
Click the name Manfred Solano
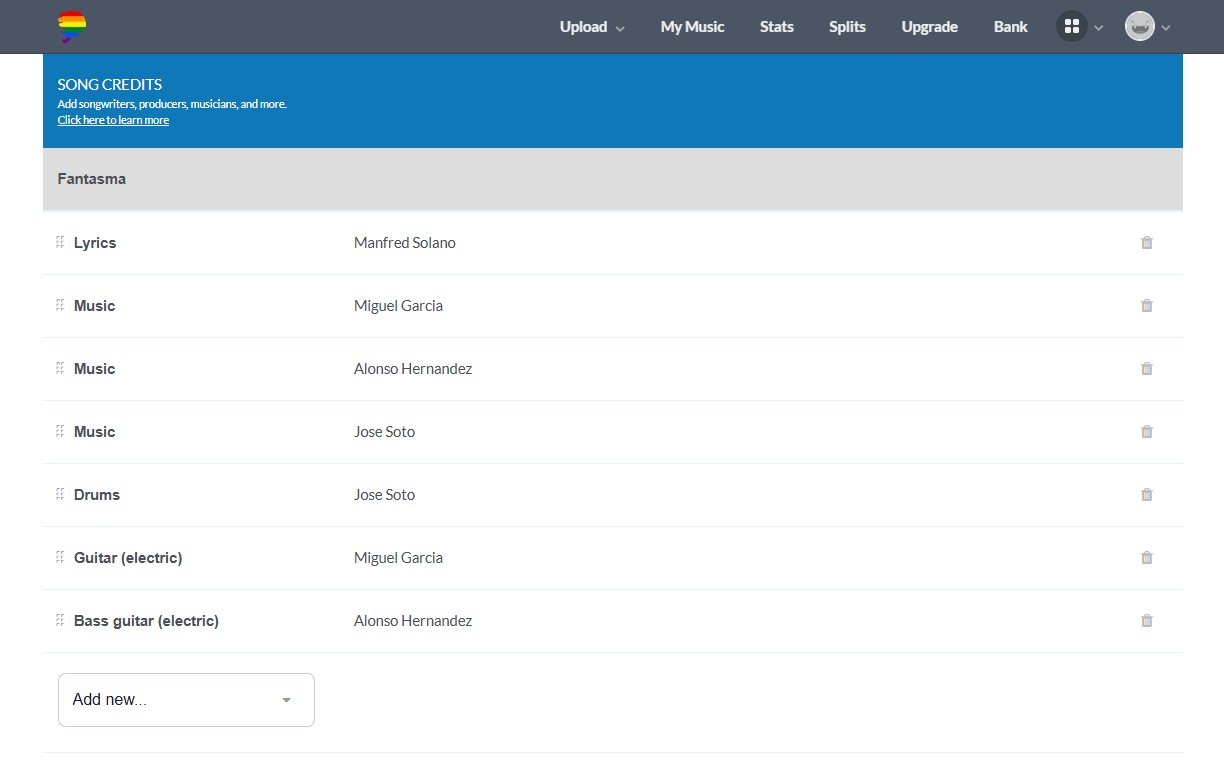[x=405, y=243]
